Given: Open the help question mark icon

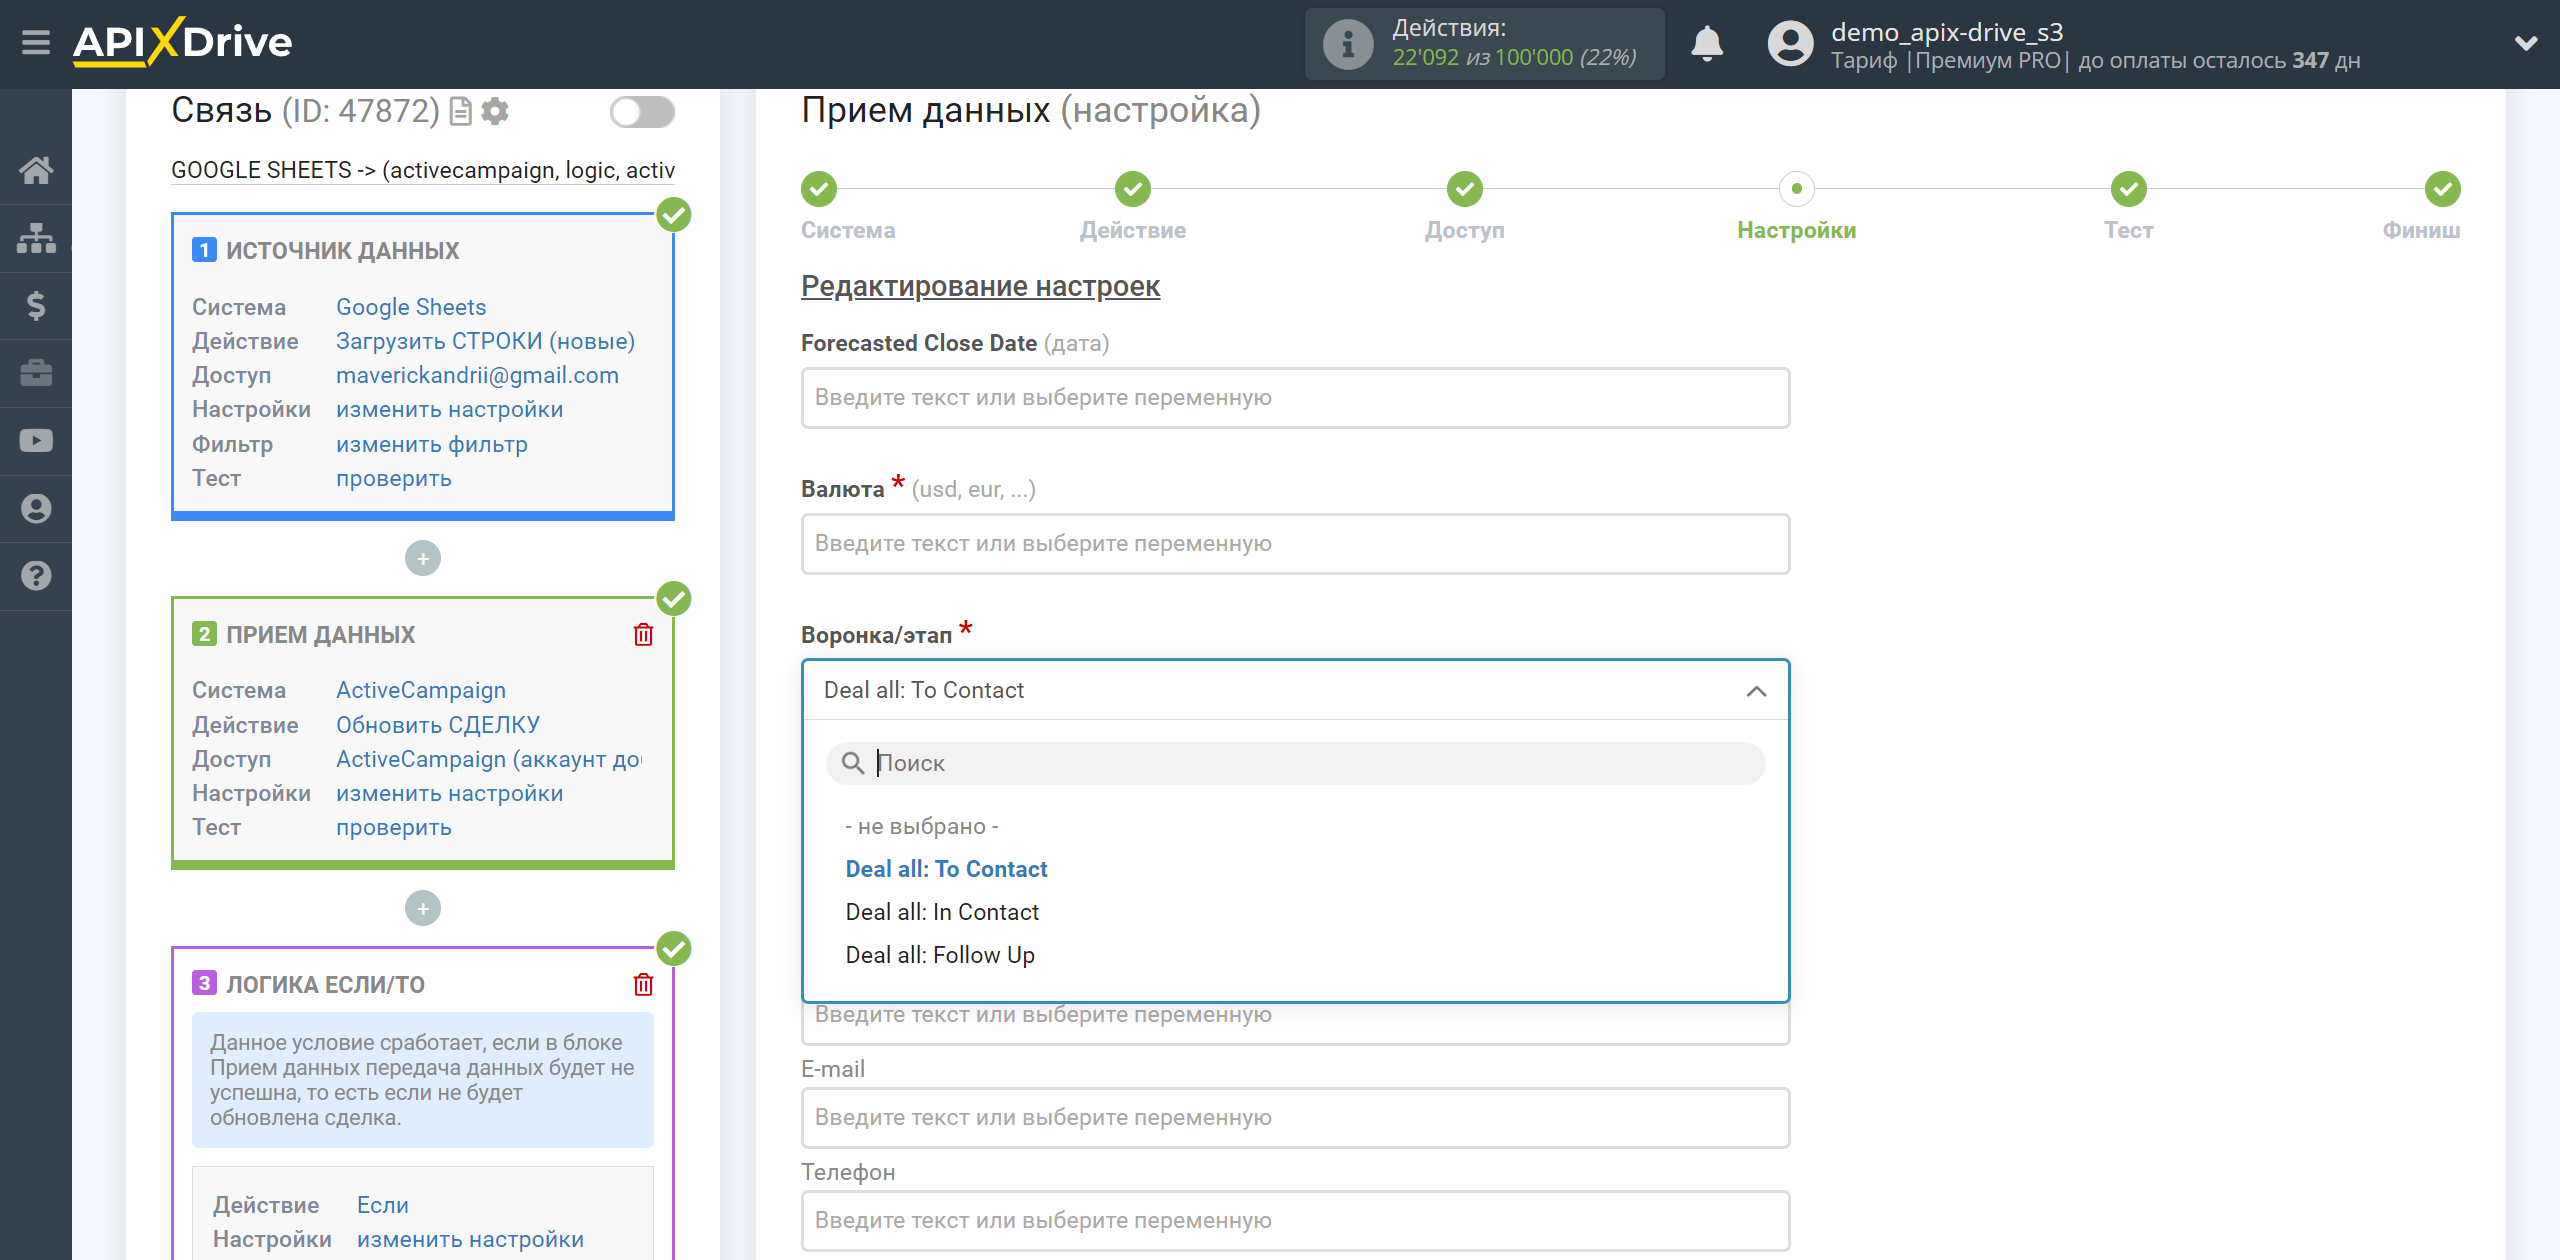Looking at the screenshot, I should (x=36, y=576).
